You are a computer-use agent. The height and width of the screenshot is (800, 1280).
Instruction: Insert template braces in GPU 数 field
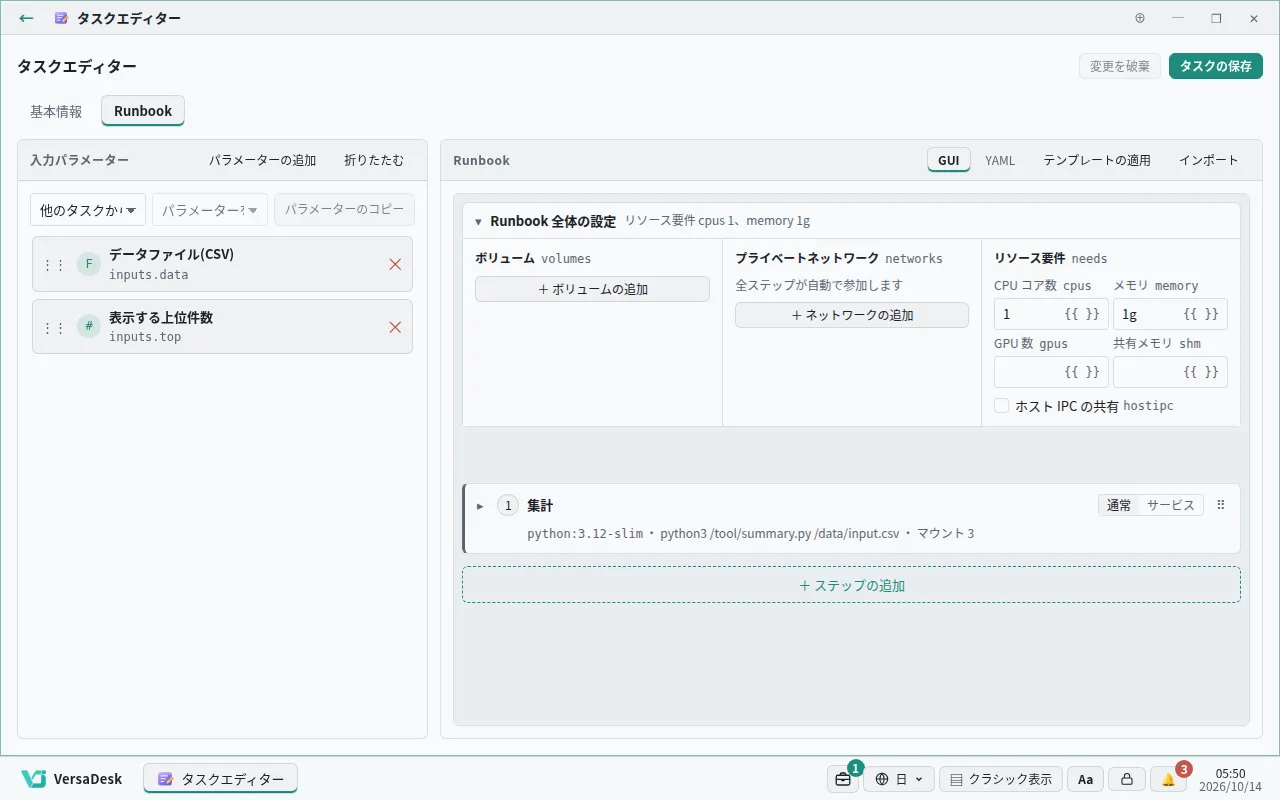1082,372
